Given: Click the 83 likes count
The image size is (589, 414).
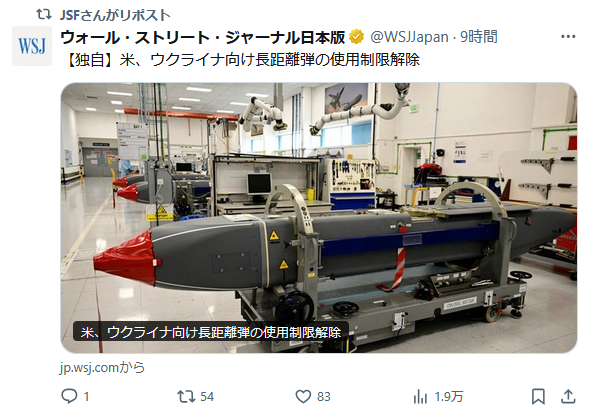Looking at the screenshot, I should [x=324, y=397].
